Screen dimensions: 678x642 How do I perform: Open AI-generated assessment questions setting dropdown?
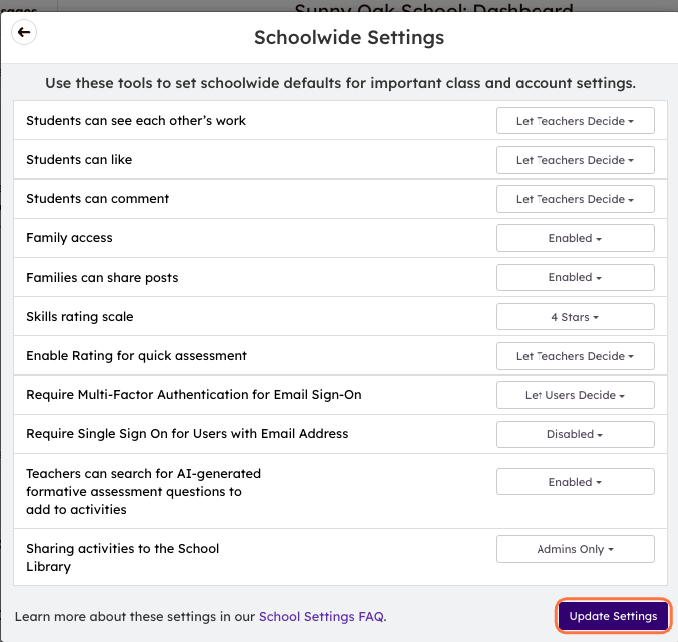575,482
